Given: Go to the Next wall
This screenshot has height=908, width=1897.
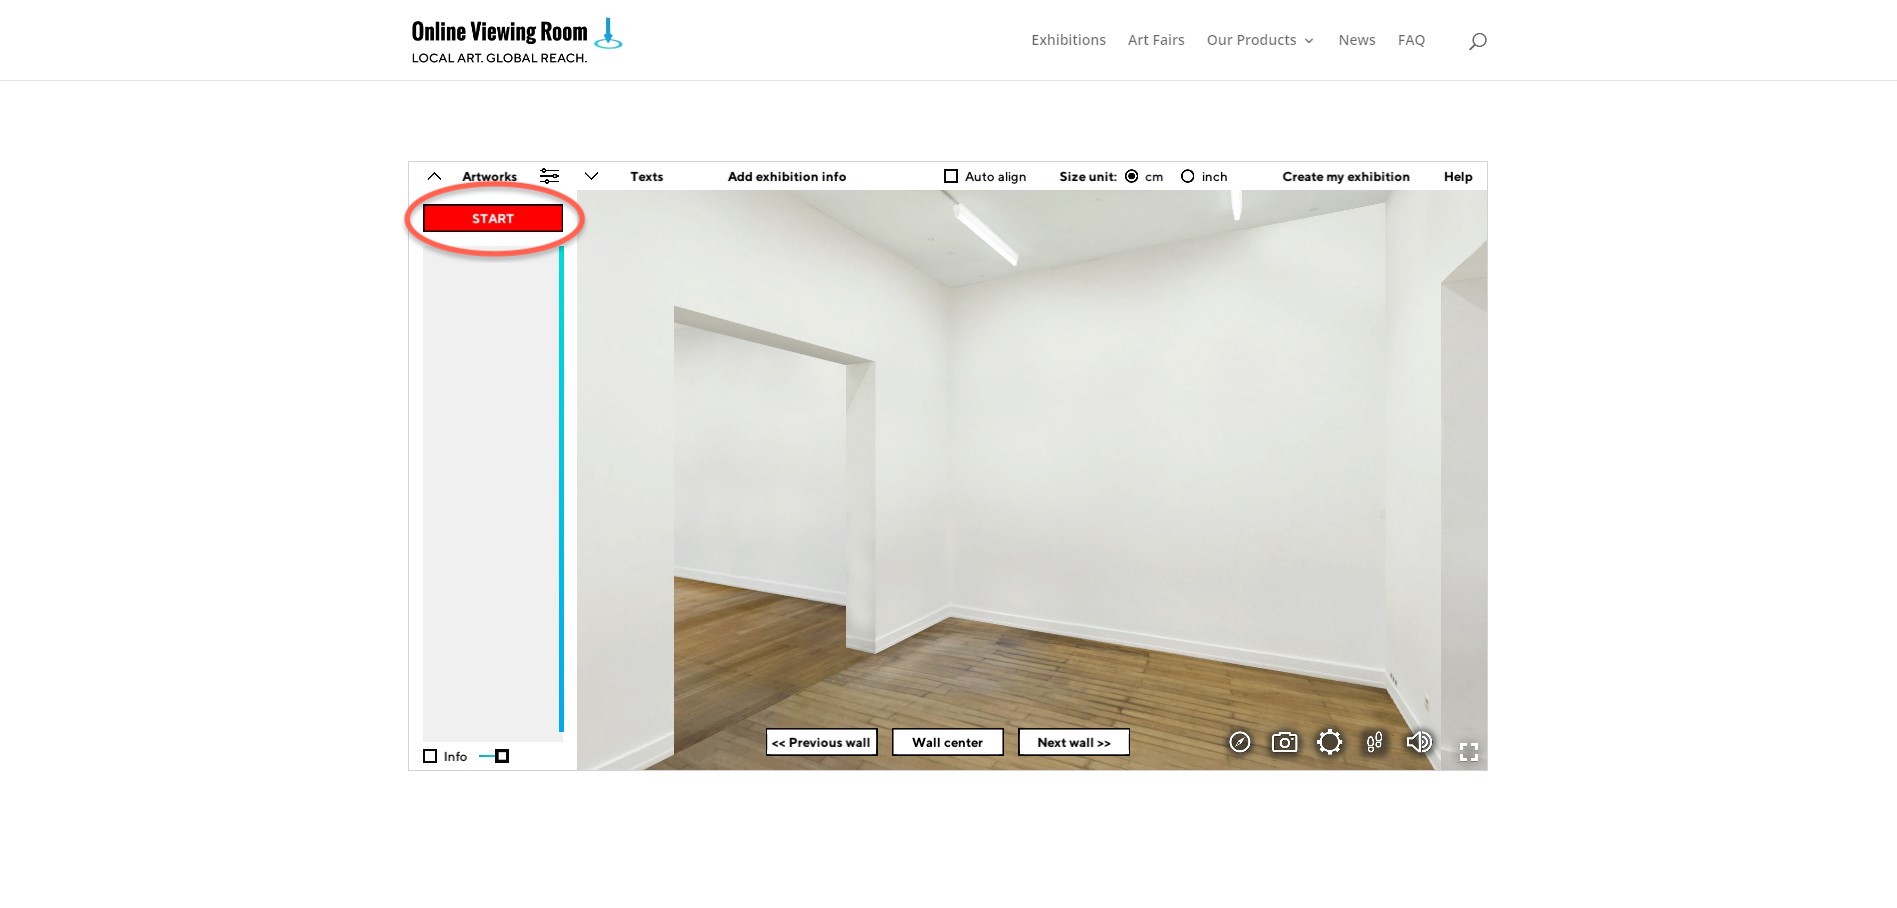Looking at the screenshot, I should [1073, 742].
